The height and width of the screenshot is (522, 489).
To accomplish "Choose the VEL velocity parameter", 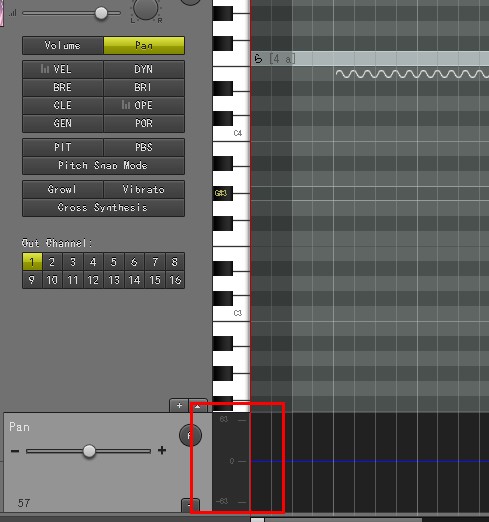I will pos(63,69).
